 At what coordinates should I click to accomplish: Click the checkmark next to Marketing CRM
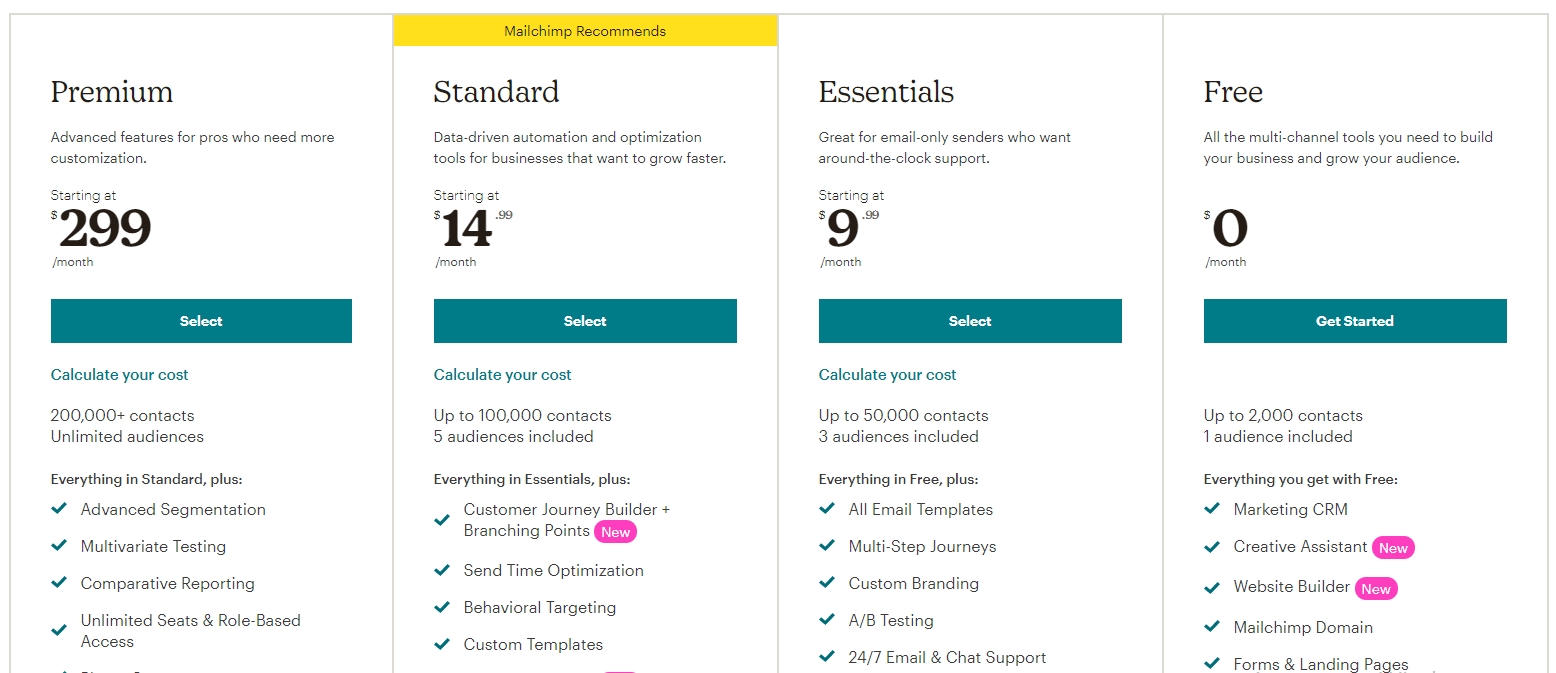click(1212, 508)
